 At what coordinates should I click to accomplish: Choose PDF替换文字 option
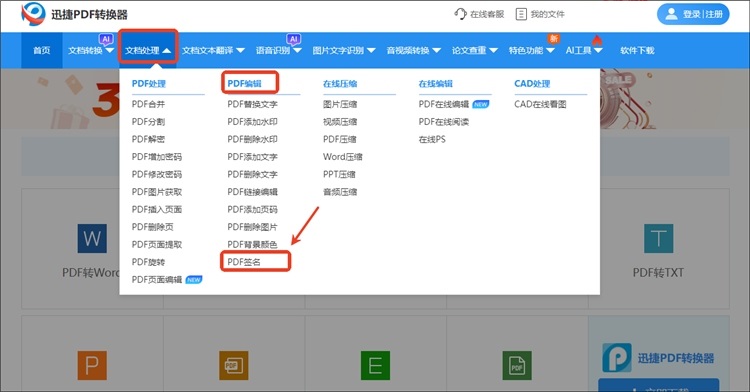click(253, 104)
